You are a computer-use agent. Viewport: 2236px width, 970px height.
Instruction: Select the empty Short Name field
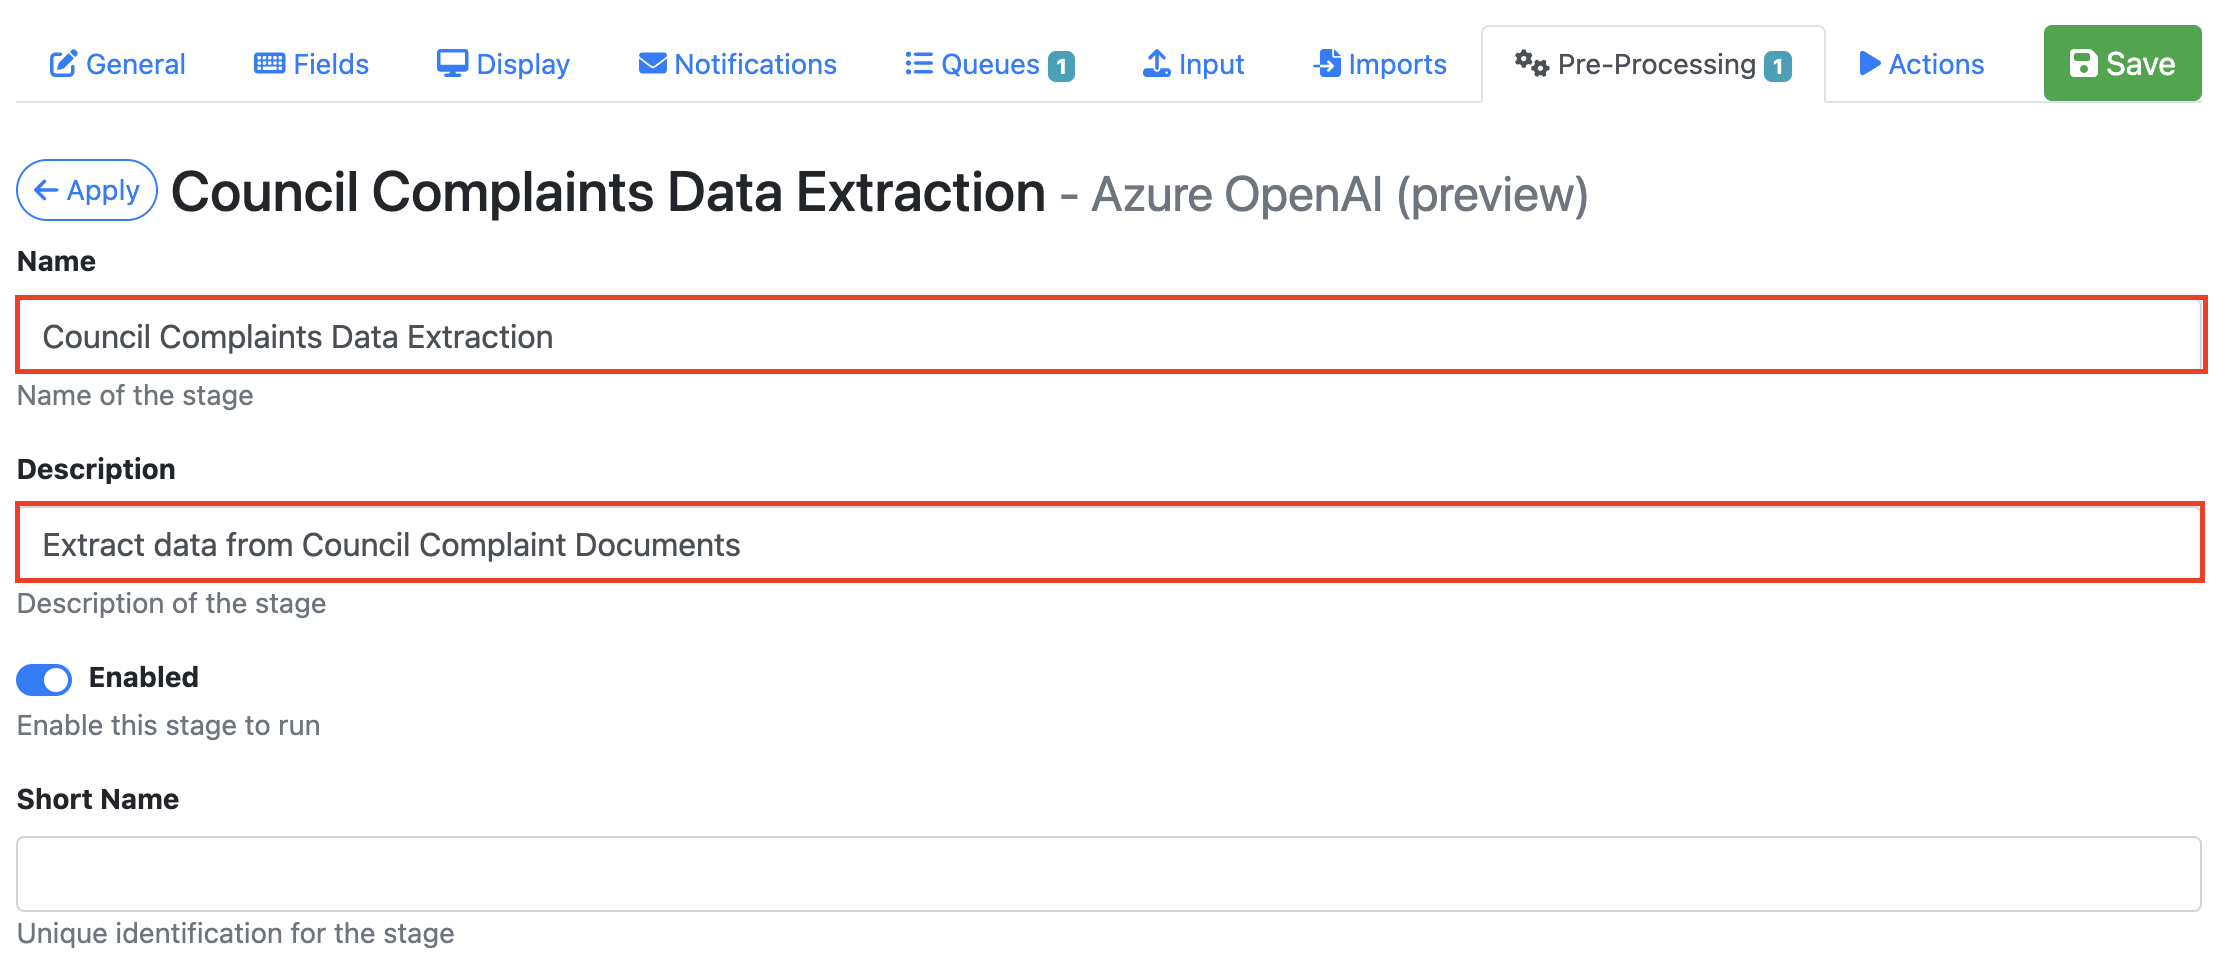click(x=1108, y=874)
